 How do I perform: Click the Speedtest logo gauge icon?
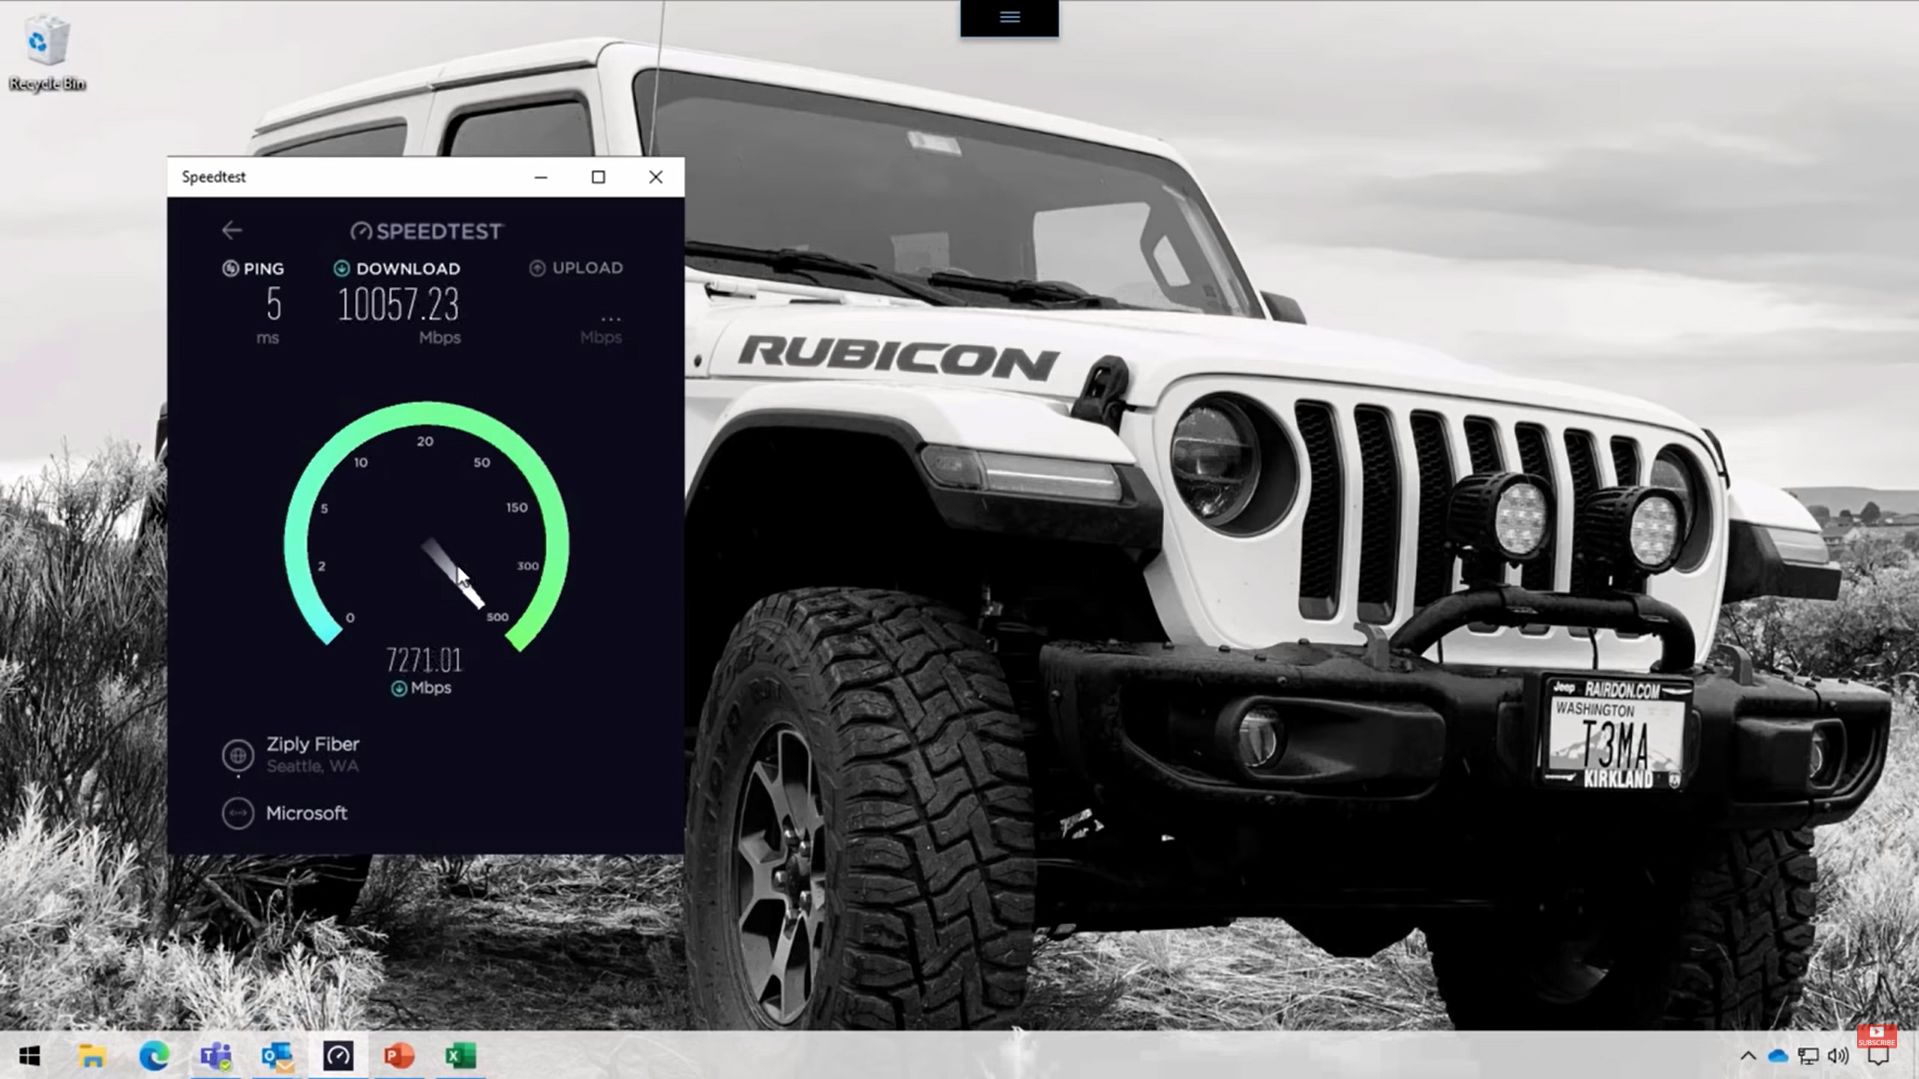[x=361, y=232]
